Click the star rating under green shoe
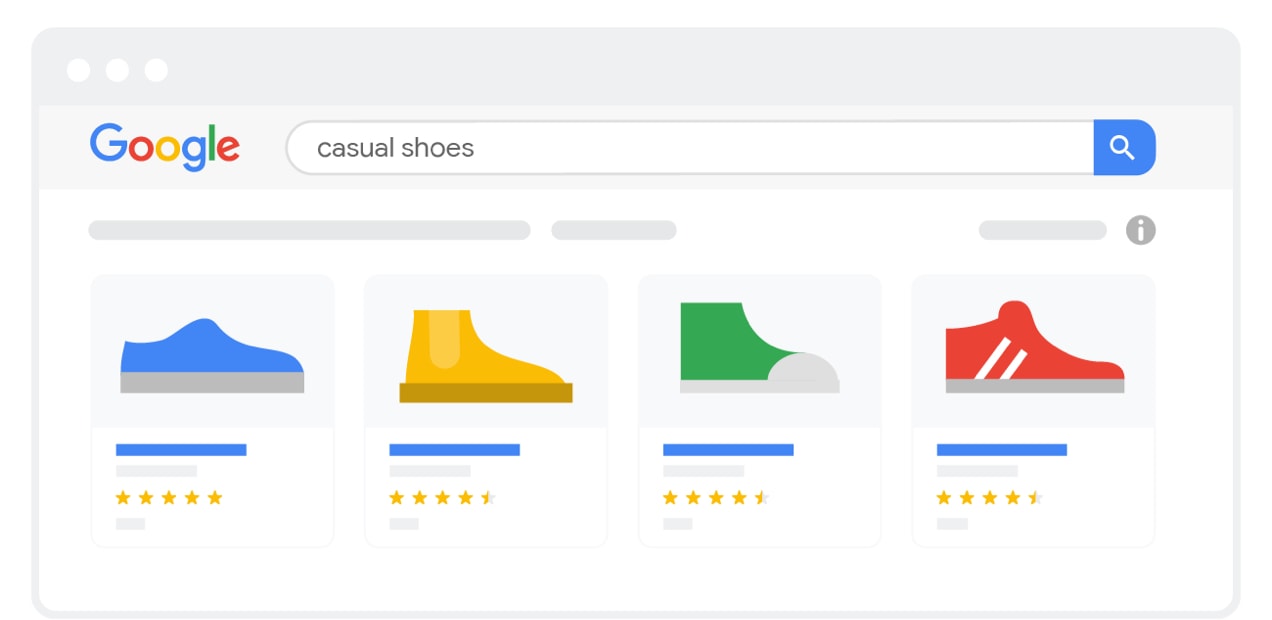 click(x=716, y=497)
